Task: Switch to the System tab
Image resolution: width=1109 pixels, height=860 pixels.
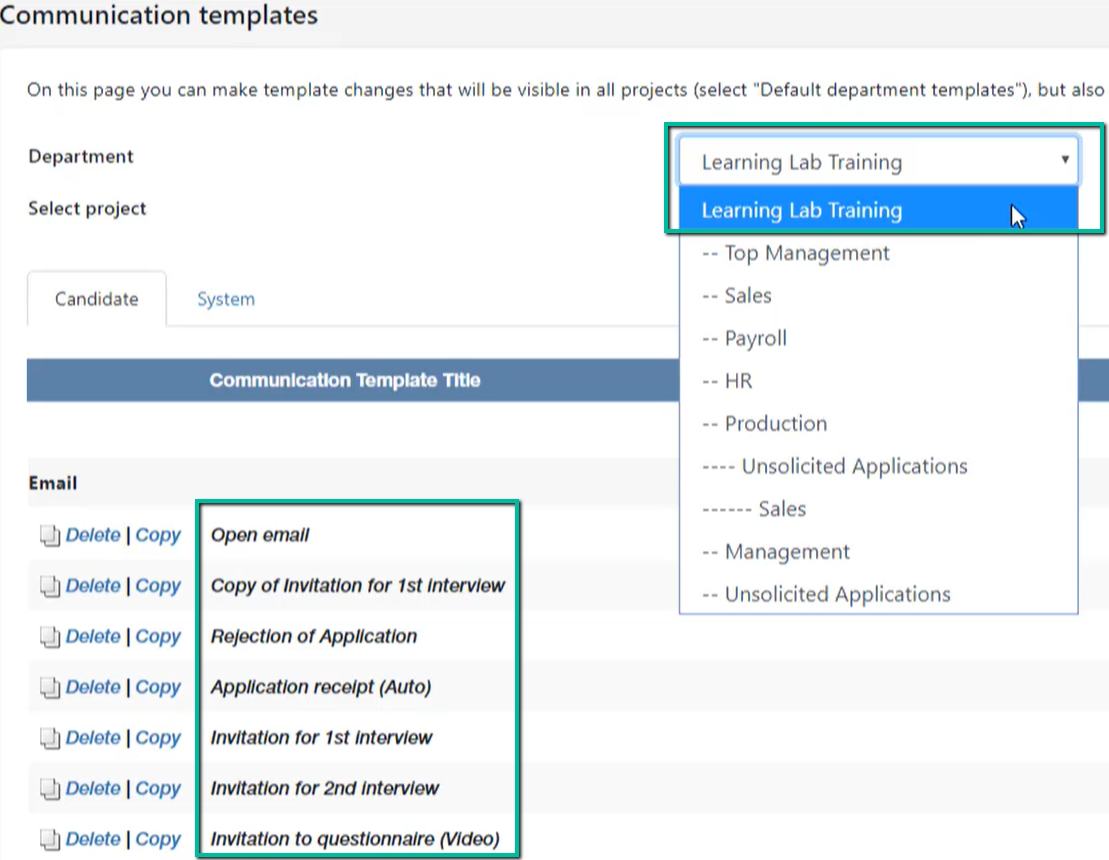Action: [226, 299]
